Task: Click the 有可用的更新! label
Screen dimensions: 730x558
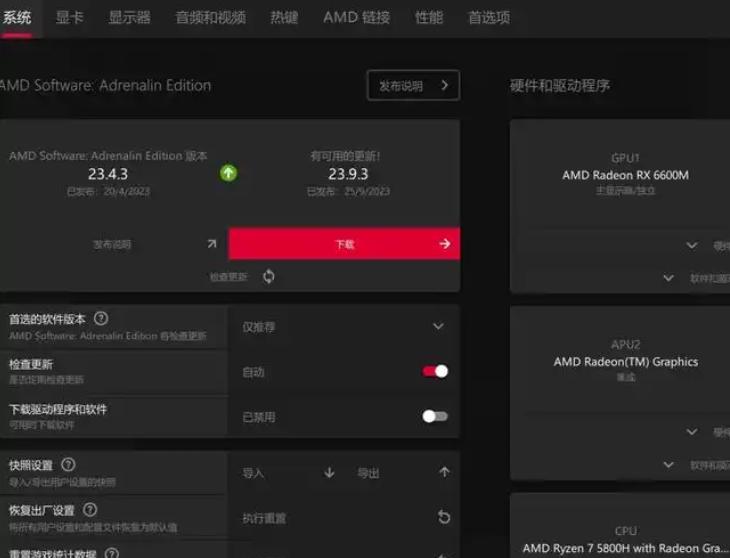Action: pos(345,156)
